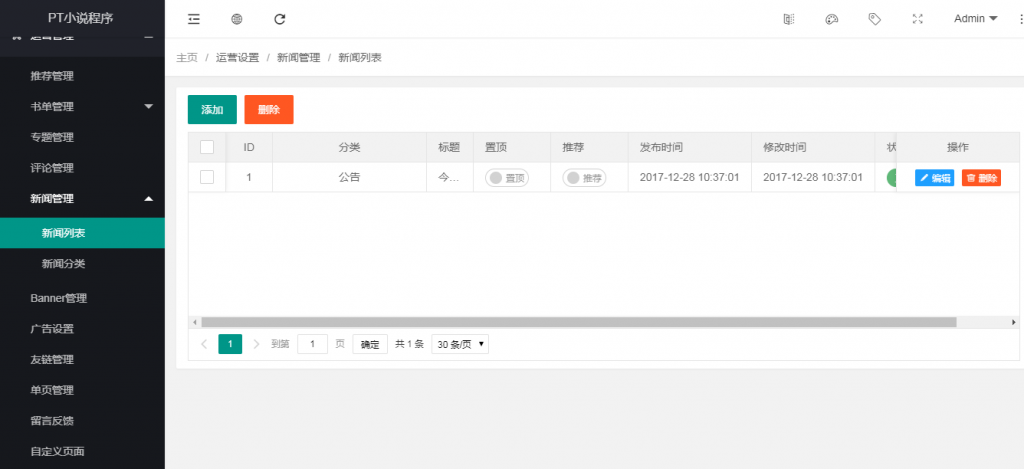This screenshot has height=469, width=1024.
Task: Click the refresh icon in the top bar
Action: tap(280, 19)
